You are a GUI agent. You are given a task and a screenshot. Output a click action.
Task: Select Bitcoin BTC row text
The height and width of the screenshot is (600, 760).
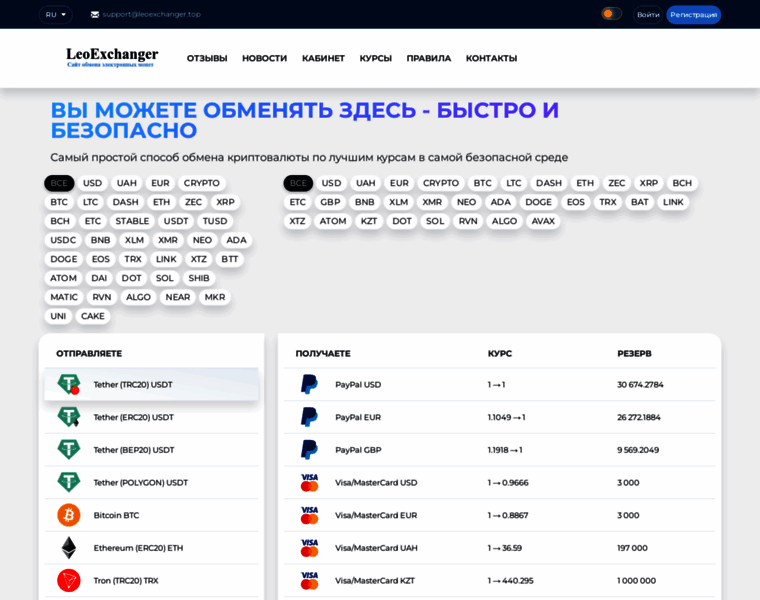(116, 515)
